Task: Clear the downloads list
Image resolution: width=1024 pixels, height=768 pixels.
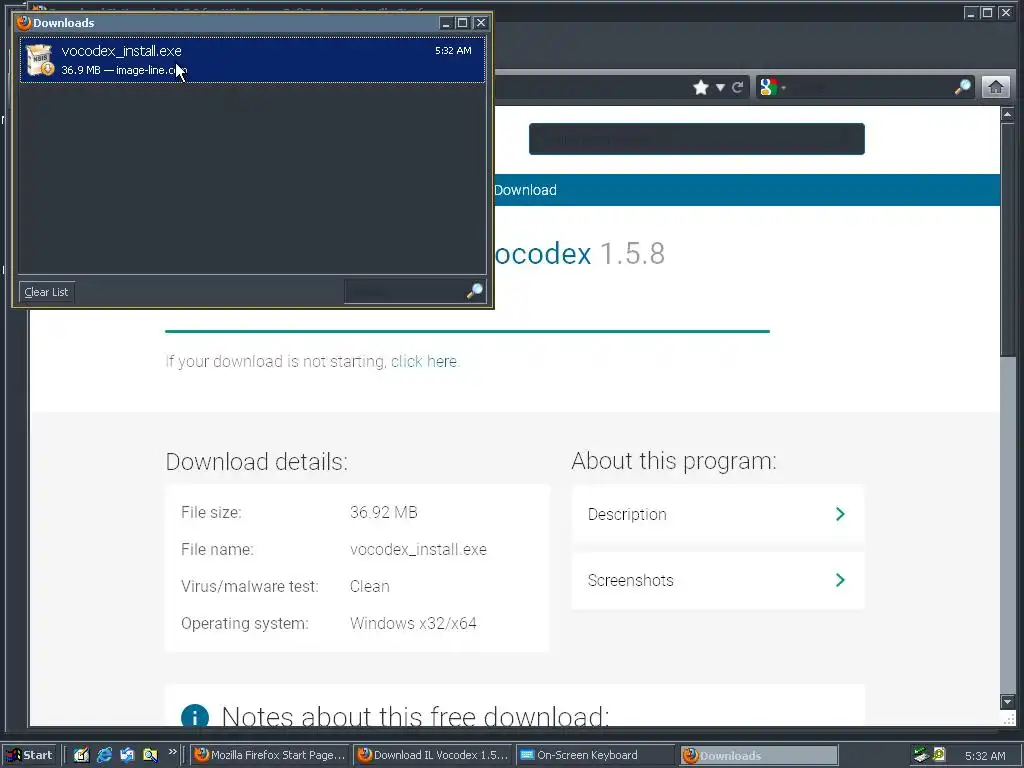Action: [46, 292]
